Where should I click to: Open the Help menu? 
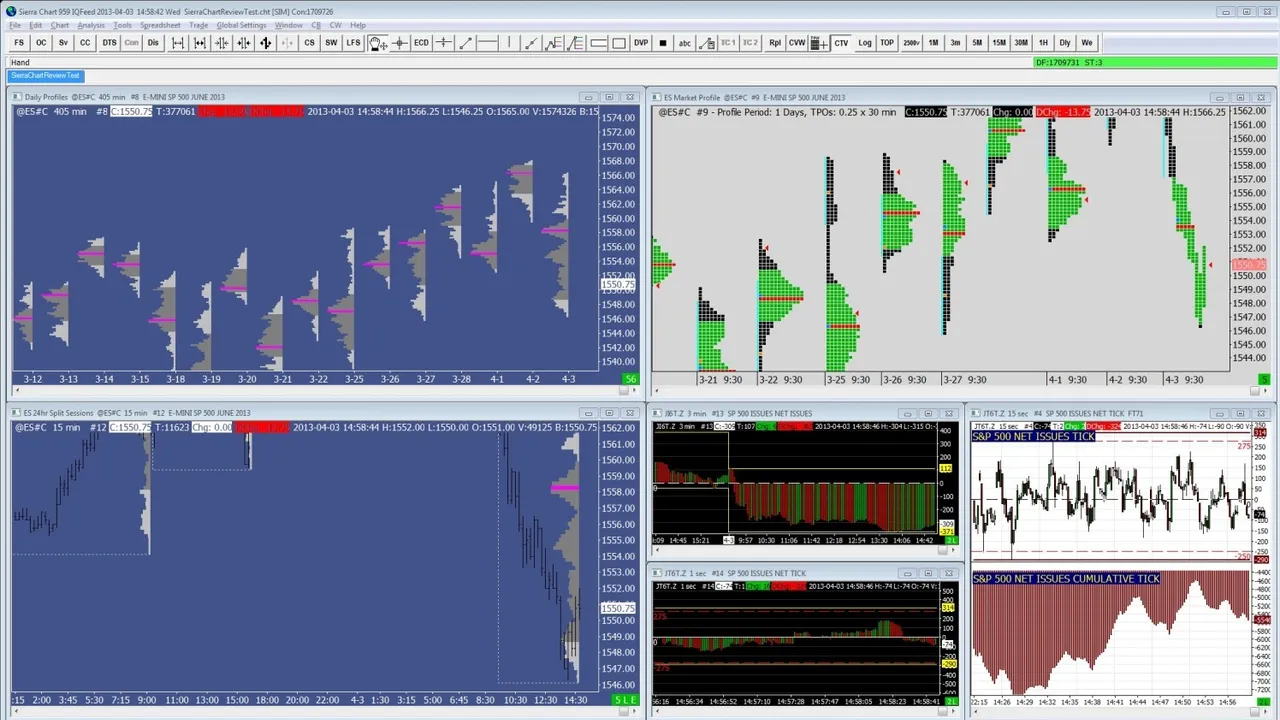click(358, 25)
